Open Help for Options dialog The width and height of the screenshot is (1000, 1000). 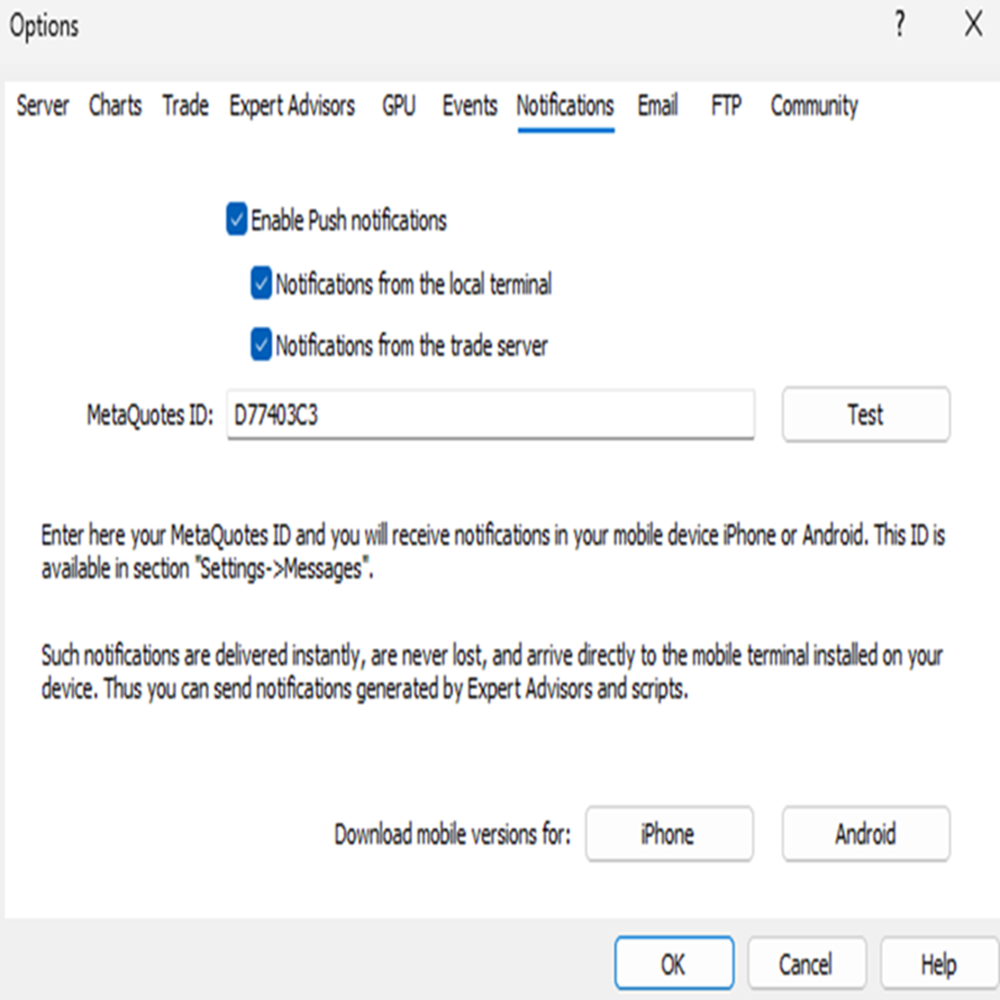point(939,964)
